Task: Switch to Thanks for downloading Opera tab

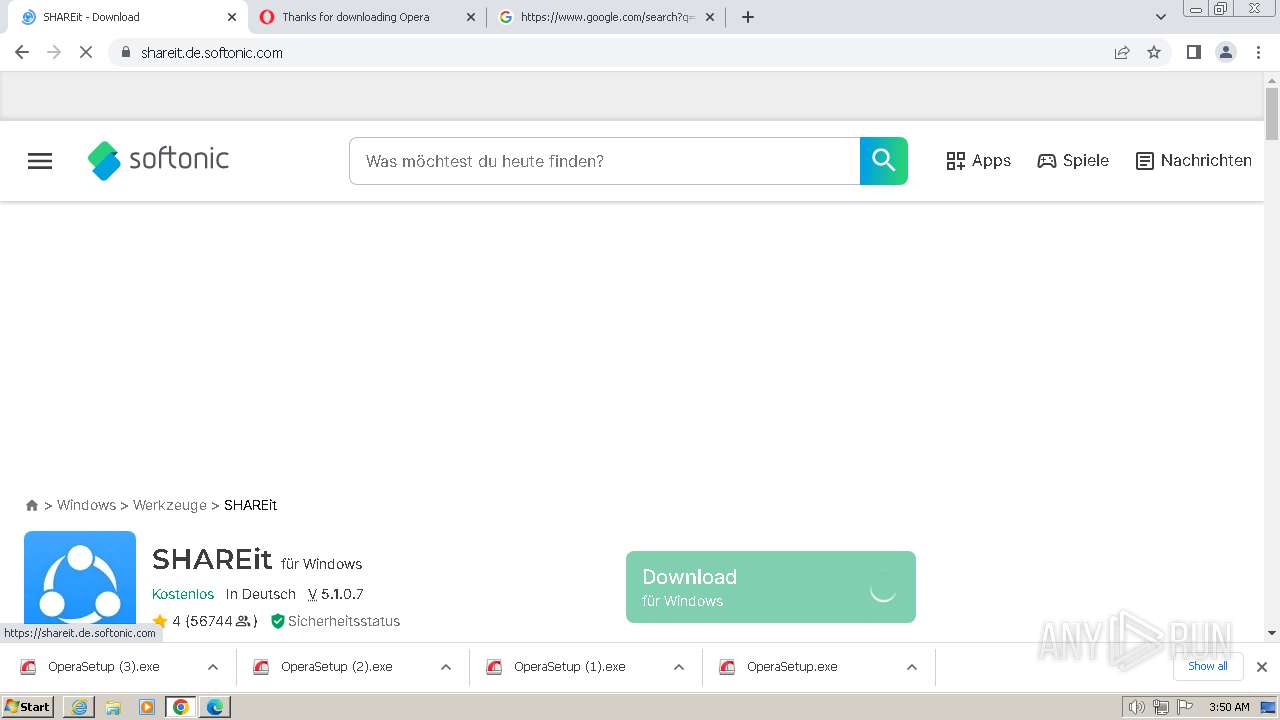Action: 367,17
